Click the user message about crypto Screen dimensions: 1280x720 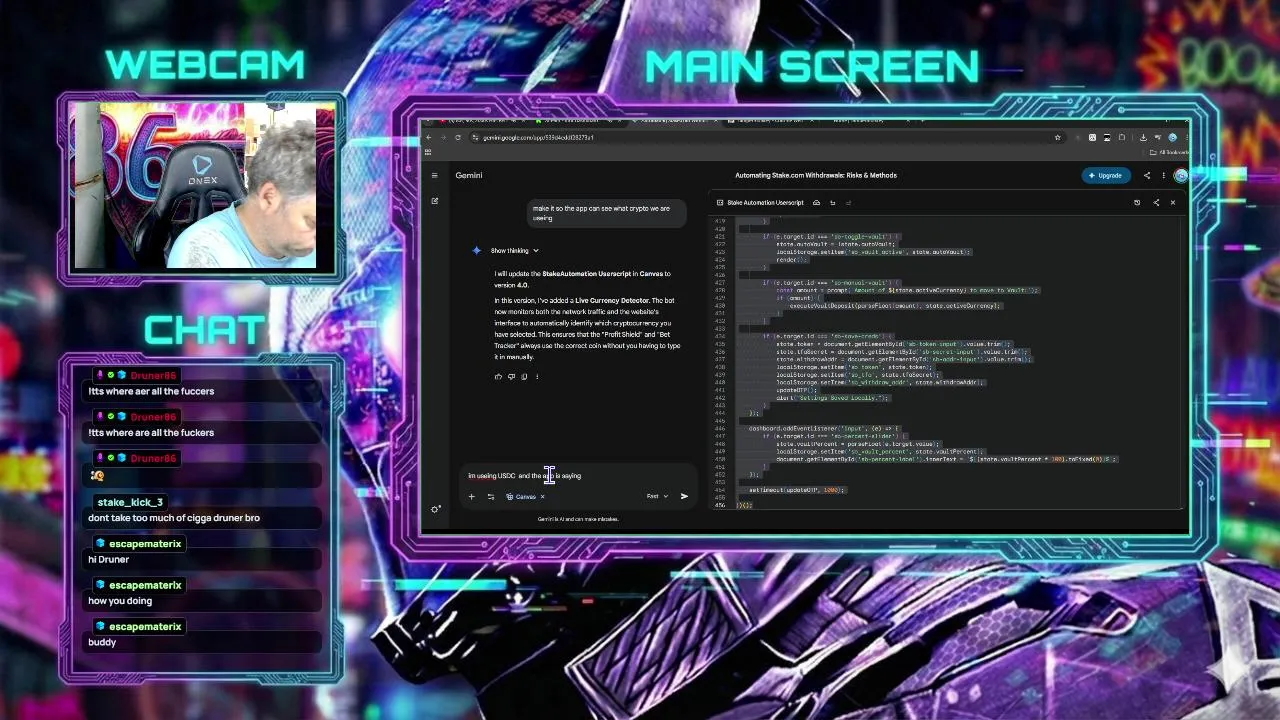click(606, 213)
